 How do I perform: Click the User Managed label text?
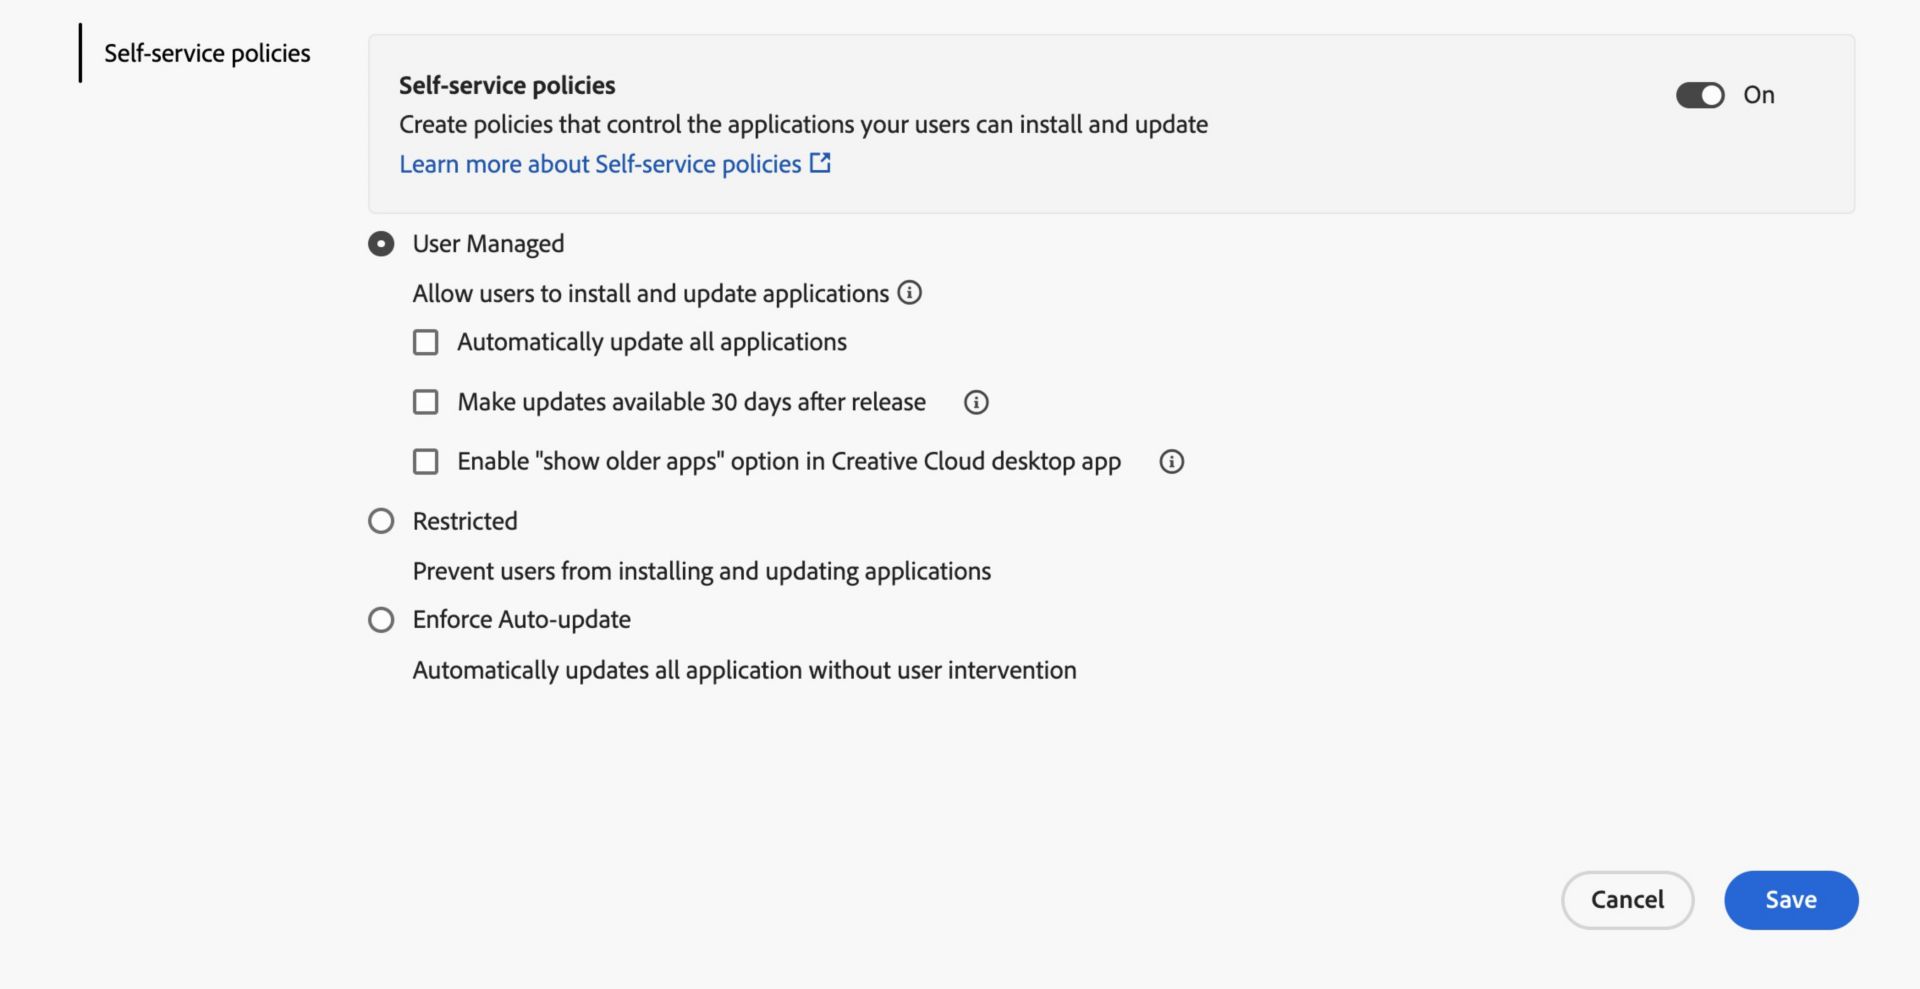click(x=488, y=244)
